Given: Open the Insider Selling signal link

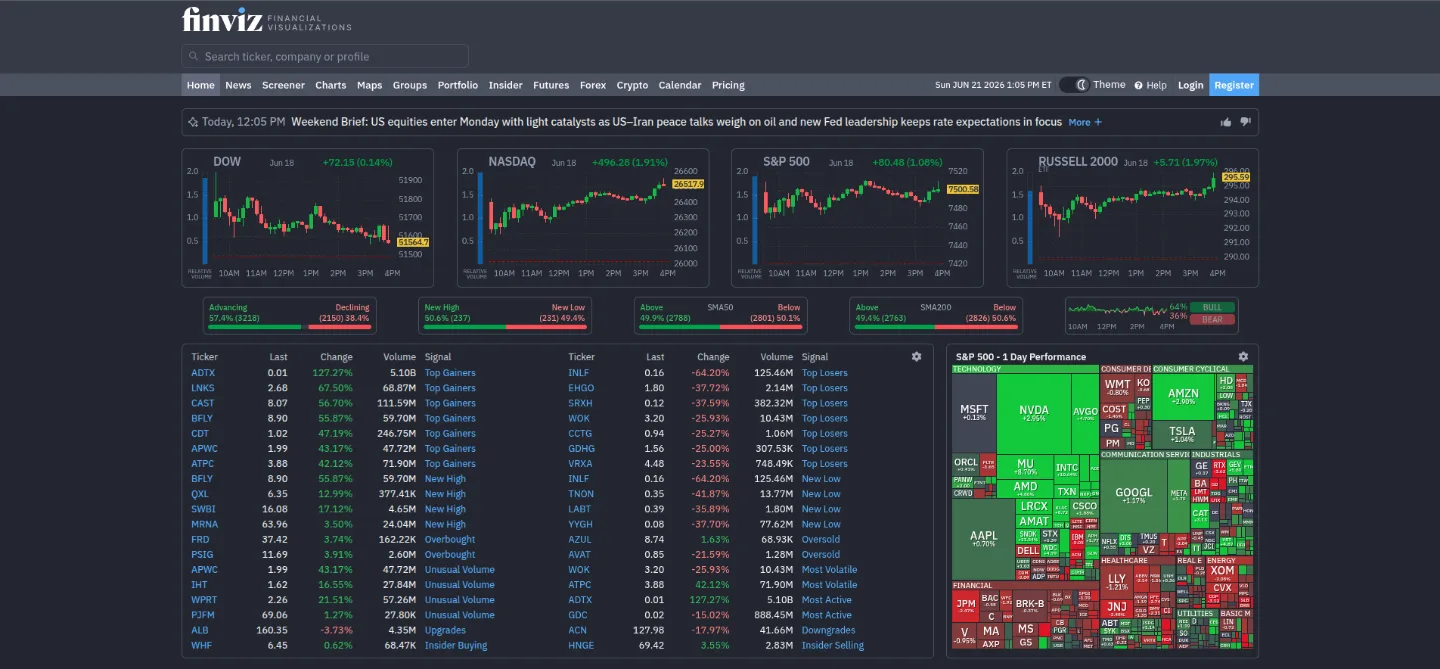Looking at the screenshot, I should click(x=833, y=645).
